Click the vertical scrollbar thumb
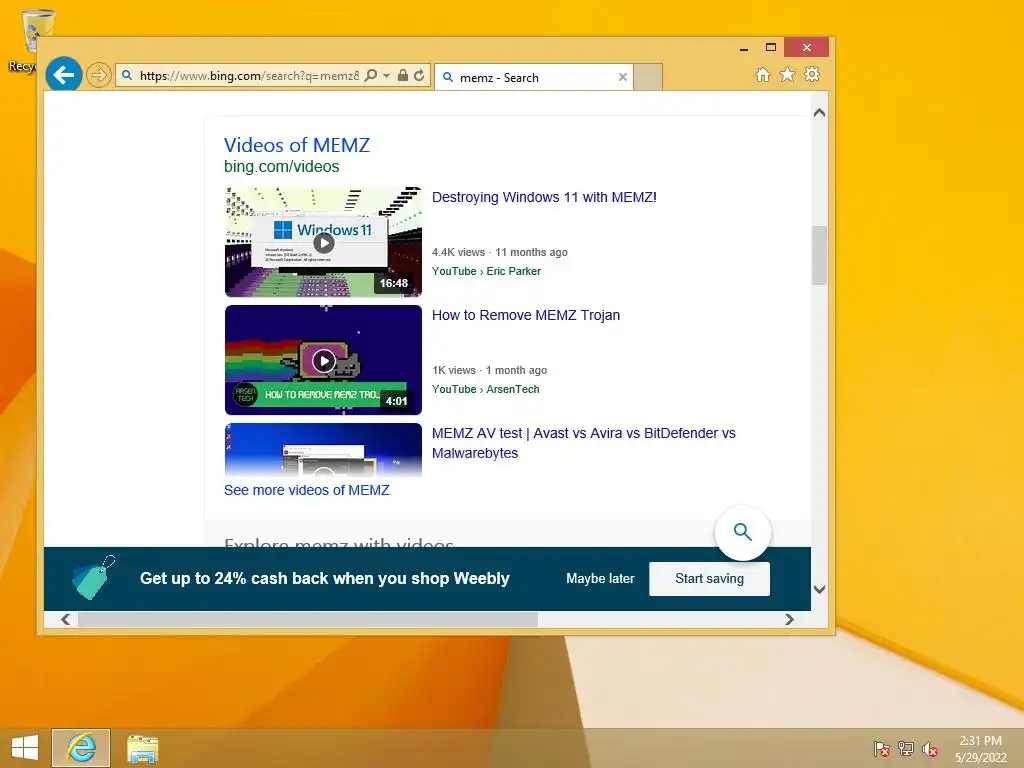1024x768 pixels. pos(820,255)
